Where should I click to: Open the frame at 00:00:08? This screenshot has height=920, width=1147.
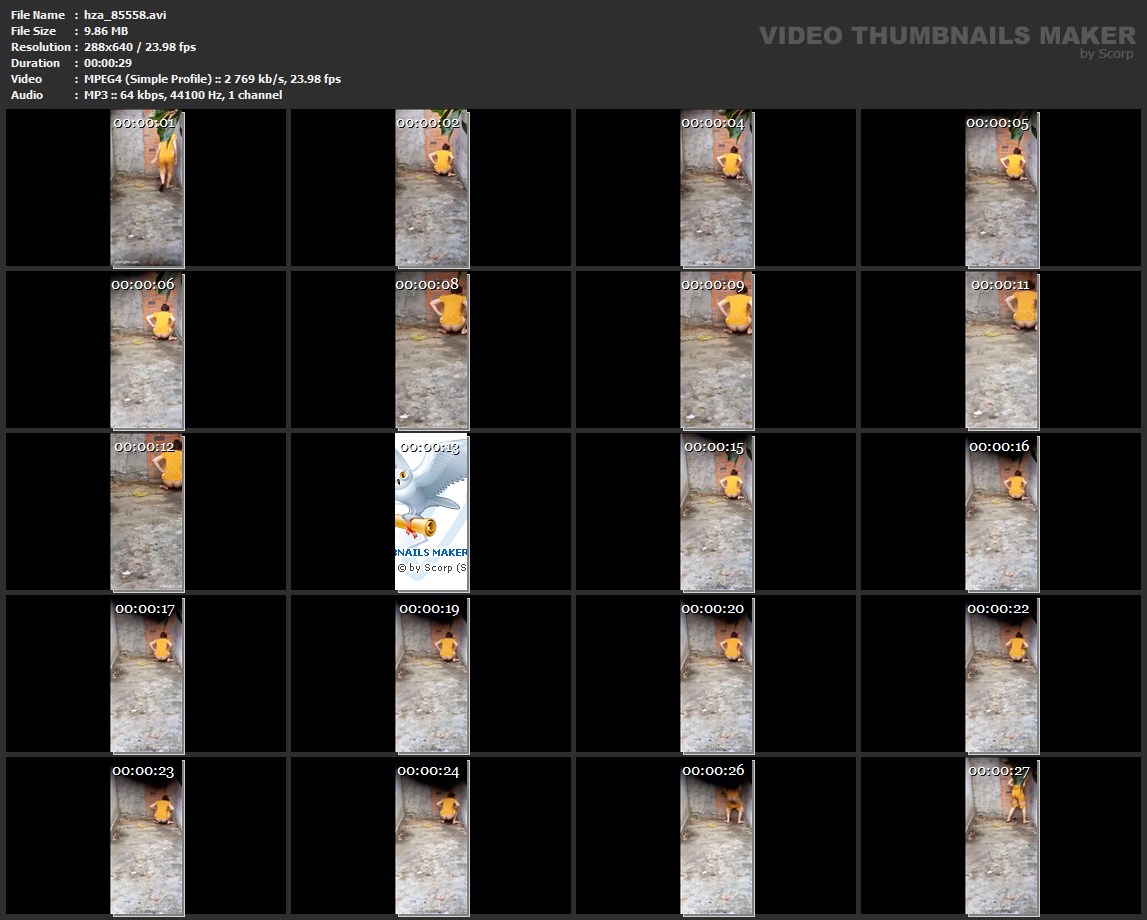click(x=432, y=351)
